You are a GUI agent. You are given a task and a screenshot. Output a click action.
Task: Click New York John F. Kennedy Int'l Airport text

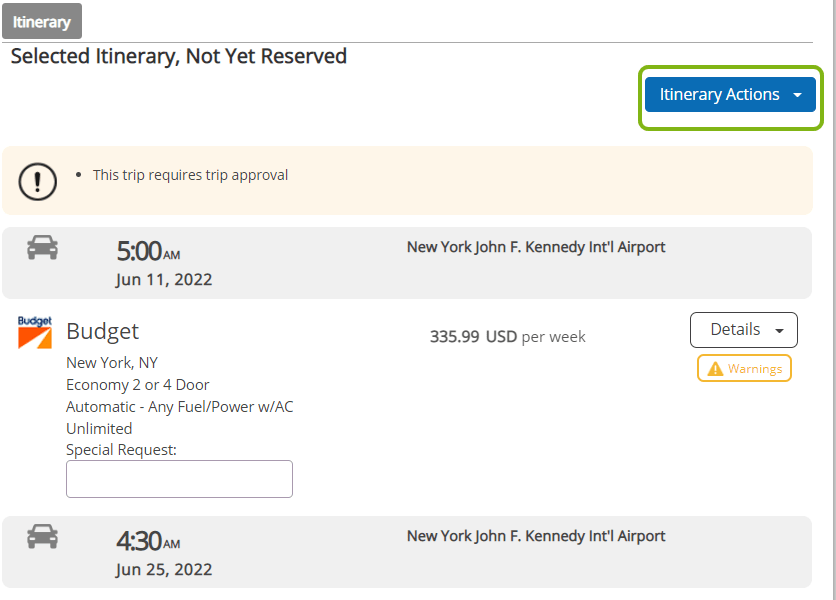point(536,246)
